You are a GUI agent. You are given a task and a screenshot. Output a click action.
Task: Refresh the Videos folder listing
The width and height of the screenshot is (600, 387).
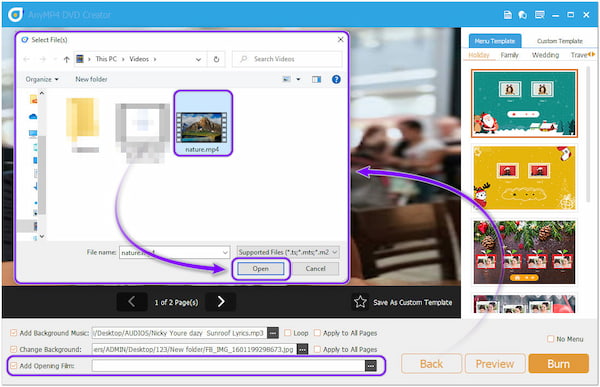(x=216, y=59)
